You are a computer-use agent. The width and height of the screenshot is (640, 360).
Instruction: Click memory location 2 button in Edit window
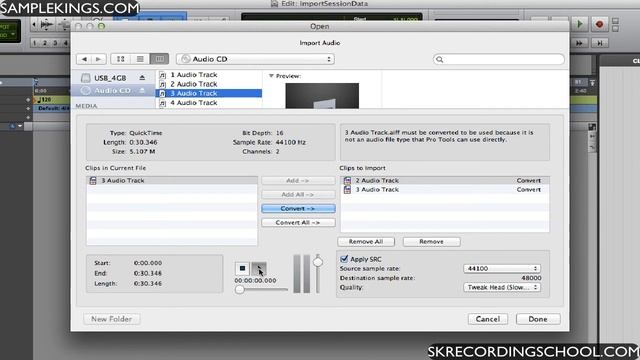pyautogui.click(x=45, y=43)
